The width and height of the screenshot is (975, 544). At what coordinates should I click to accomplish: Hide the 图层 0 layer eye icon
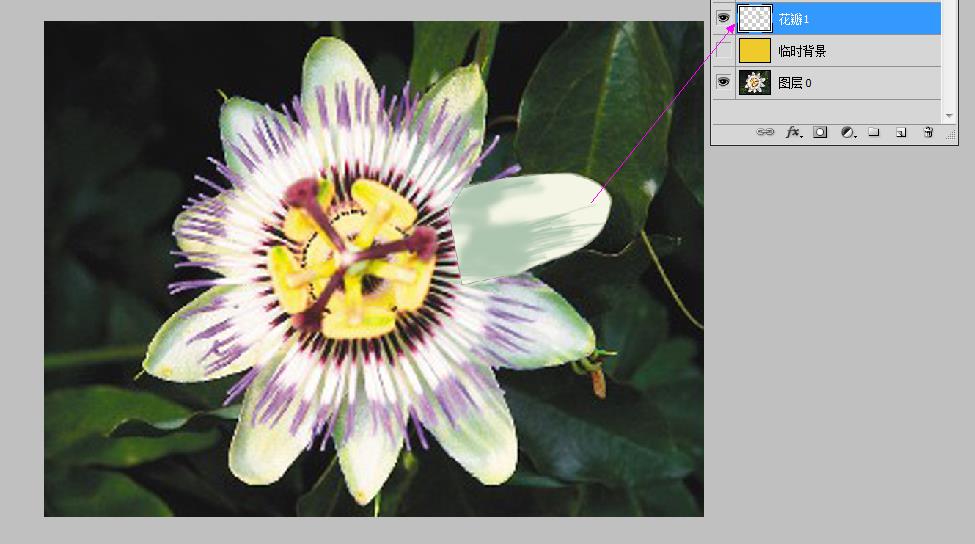point(723,82)
